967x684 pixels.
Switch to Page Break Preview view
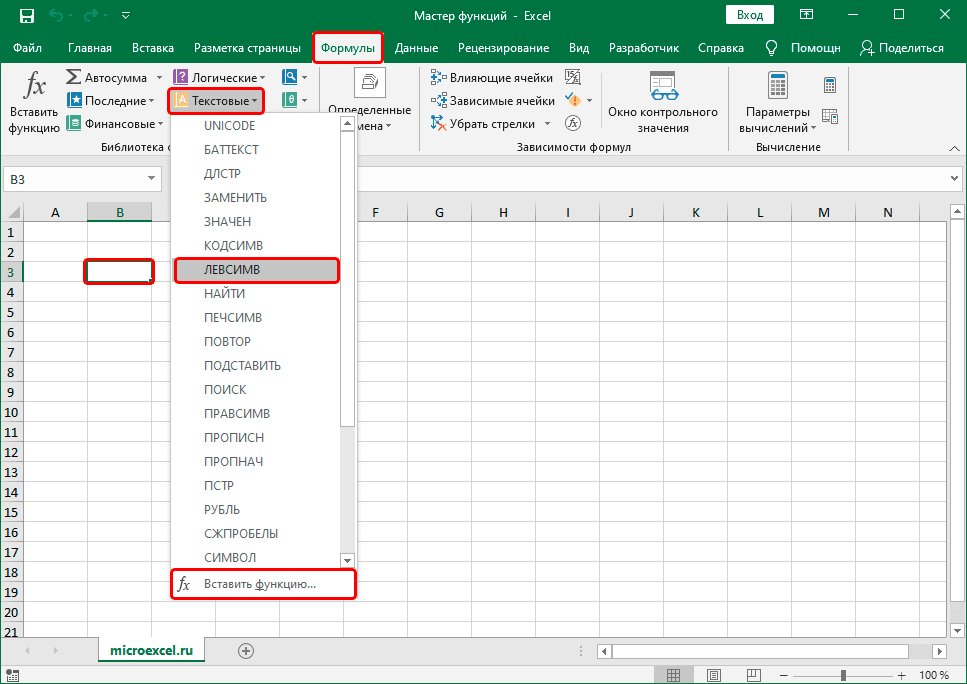tap(754, 675)
